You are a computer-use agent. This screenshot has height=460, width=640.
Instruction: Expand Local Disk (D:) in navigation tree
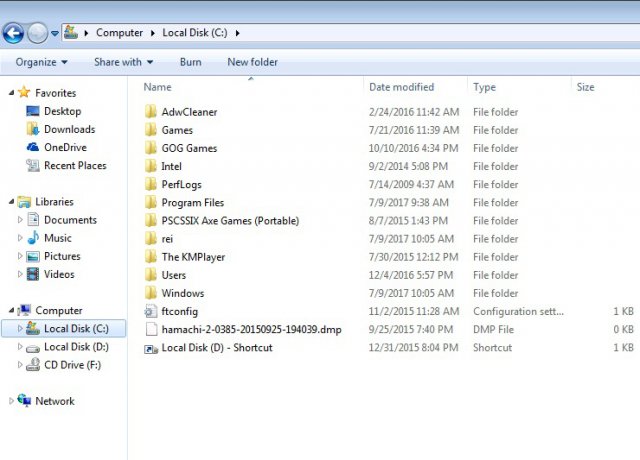pos(20,347)
